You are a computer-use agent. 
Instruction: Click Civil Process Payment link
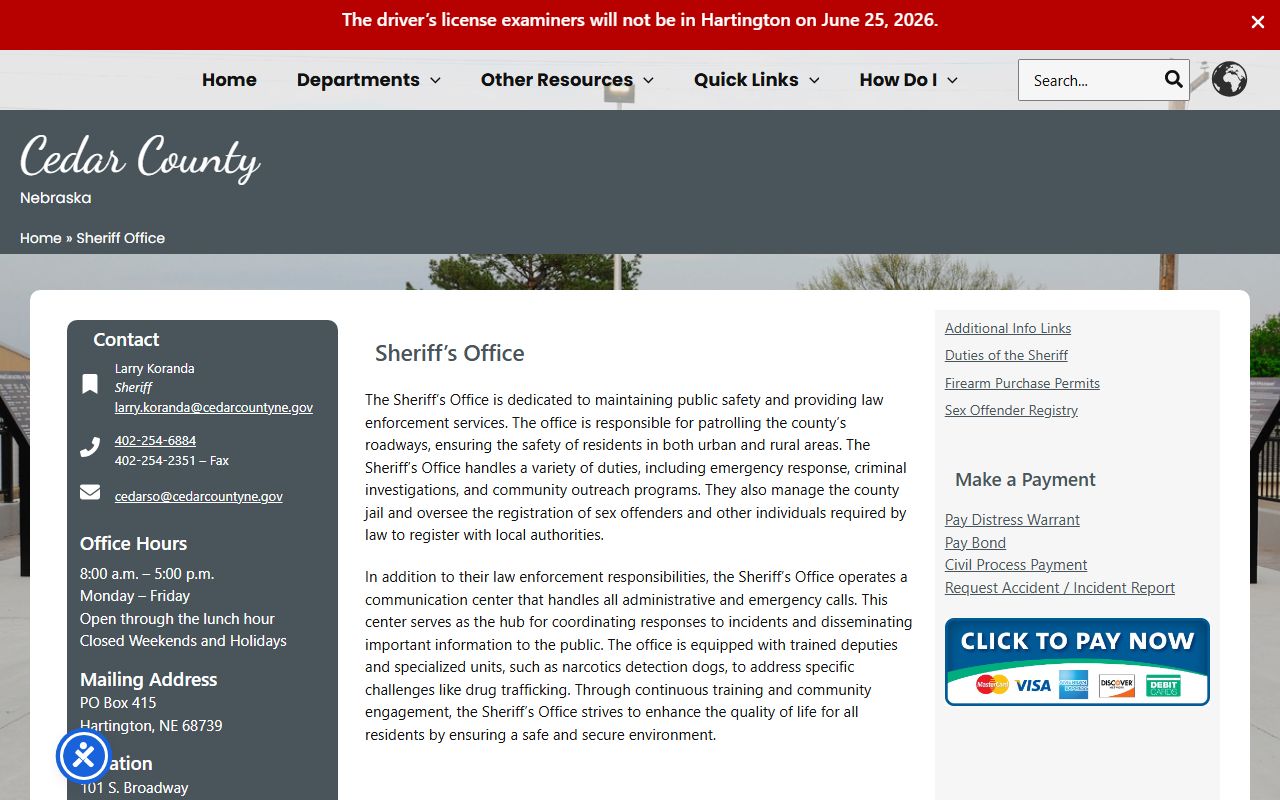[x=1016, y=565]
